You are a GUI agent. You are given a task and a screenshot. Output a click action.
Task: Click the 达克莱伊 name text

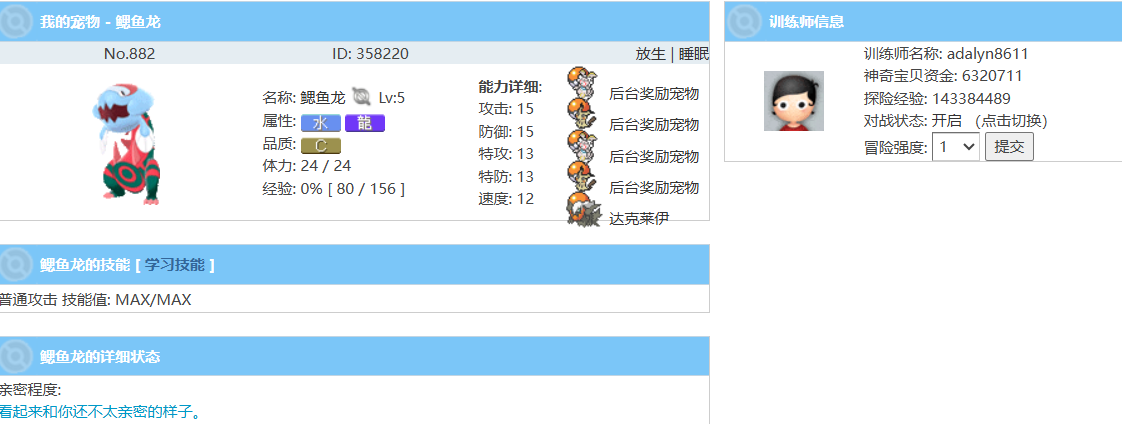tap(639, 218)
